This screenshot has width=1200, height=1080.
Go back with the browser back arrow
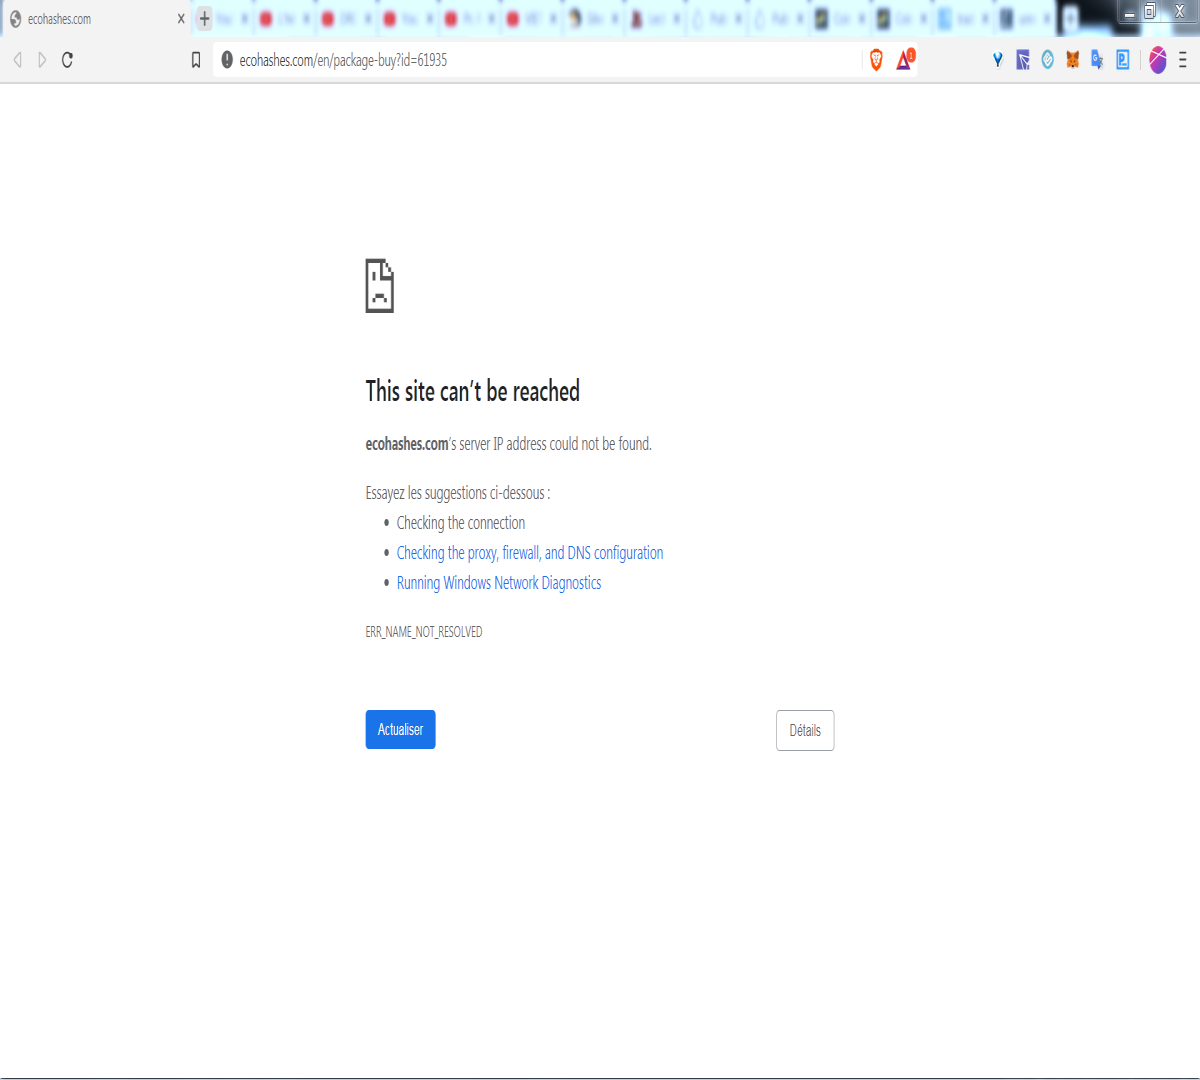17,60
